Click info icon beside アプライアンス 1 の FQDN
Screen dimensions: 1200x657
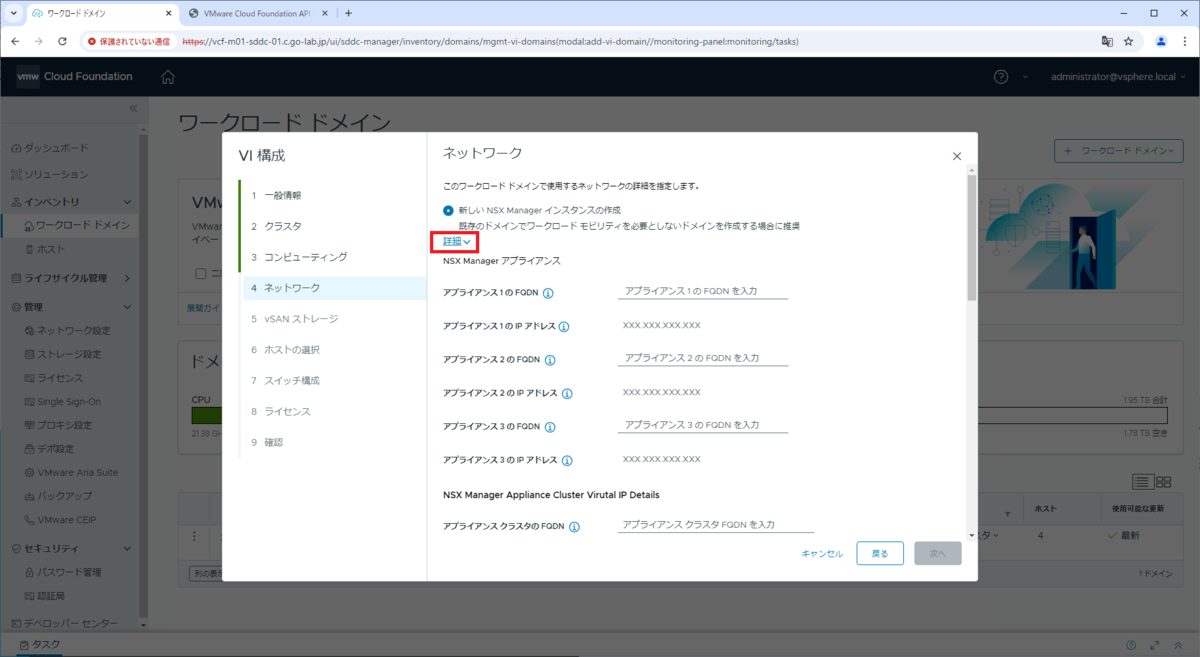click(548, 293)
